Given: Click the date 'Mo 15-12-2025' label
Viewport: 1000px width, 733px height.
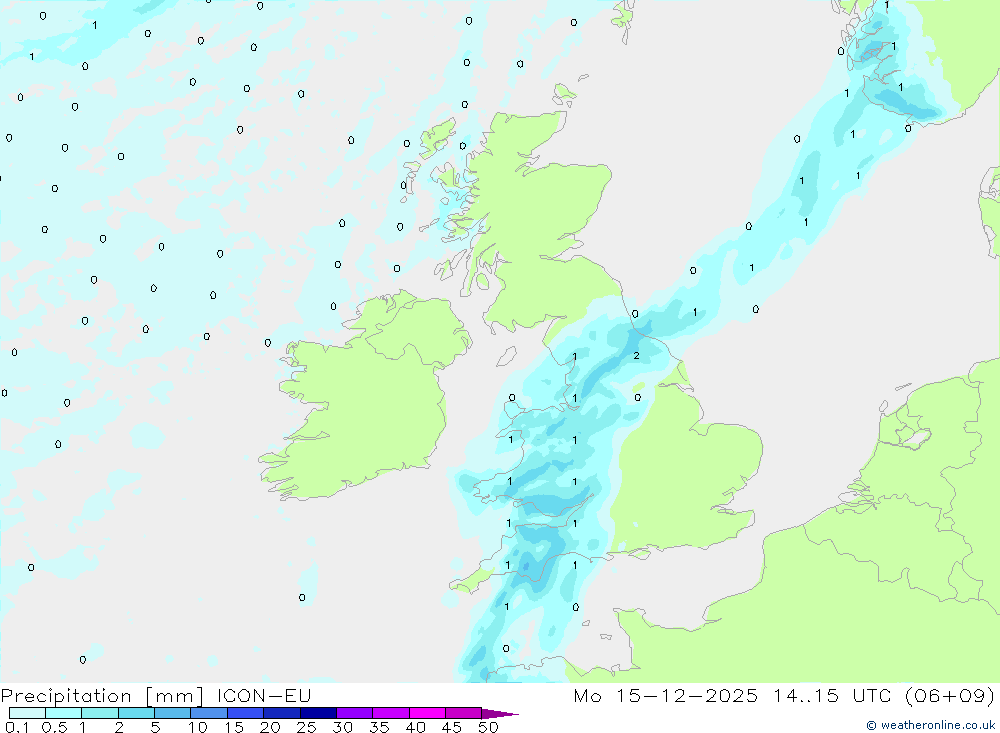Looking at the screenshot, I should (x=665, y=695).
